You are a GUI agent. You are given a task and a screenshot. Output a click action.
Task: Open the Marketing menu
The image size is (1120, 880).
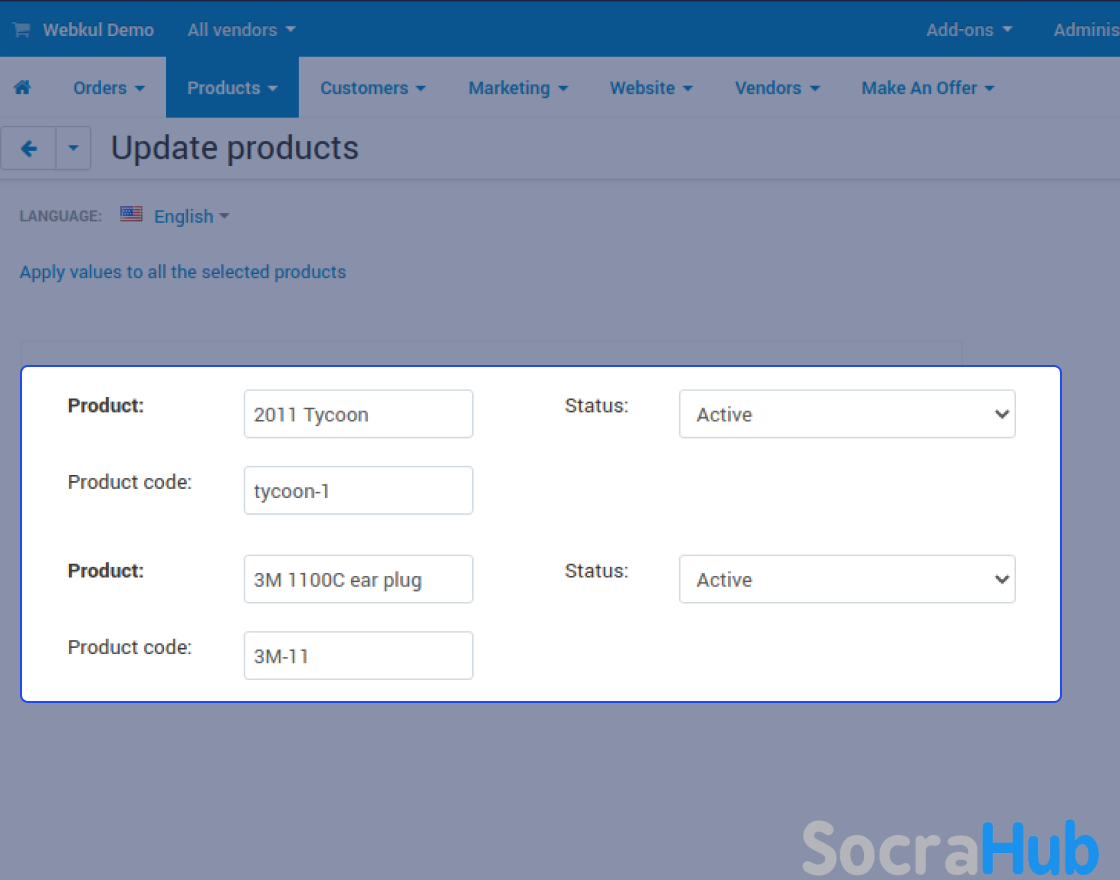point(517,88)
